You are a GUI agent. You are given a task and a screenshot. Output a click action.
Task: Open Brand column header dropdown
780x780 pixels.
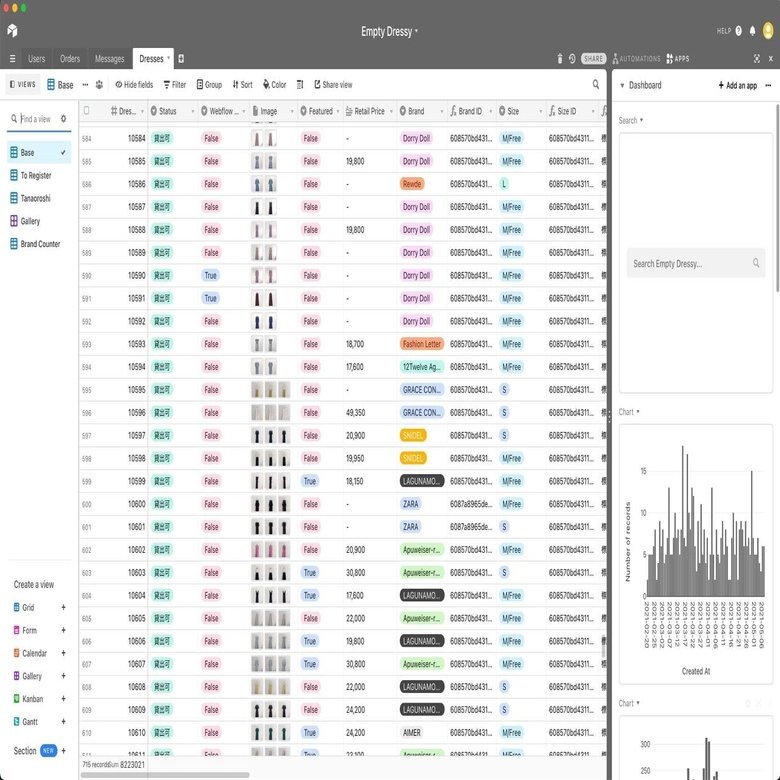pyautogui.click(x=442, y=111)
